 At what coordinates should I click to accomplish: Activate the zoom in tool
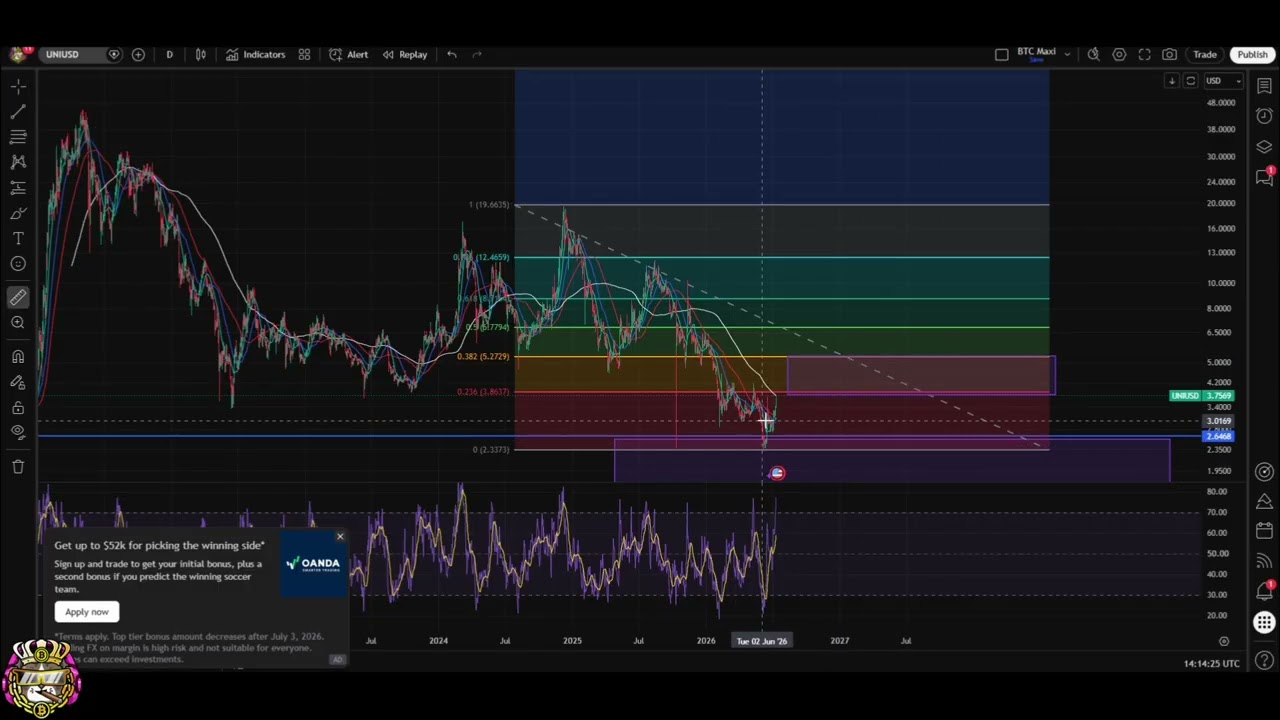(x=18, y=322)
